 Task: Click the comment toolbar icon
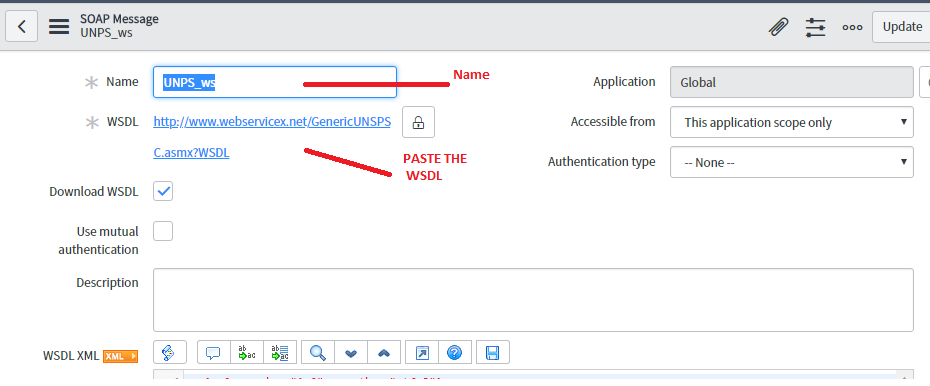pyautogui.click(x=214, y=352)
